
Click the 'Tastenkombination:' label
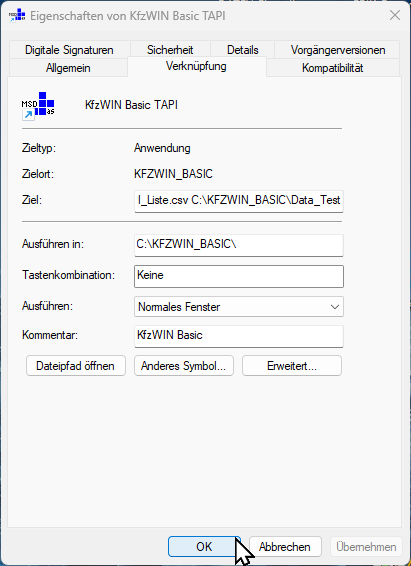(69, 275)
